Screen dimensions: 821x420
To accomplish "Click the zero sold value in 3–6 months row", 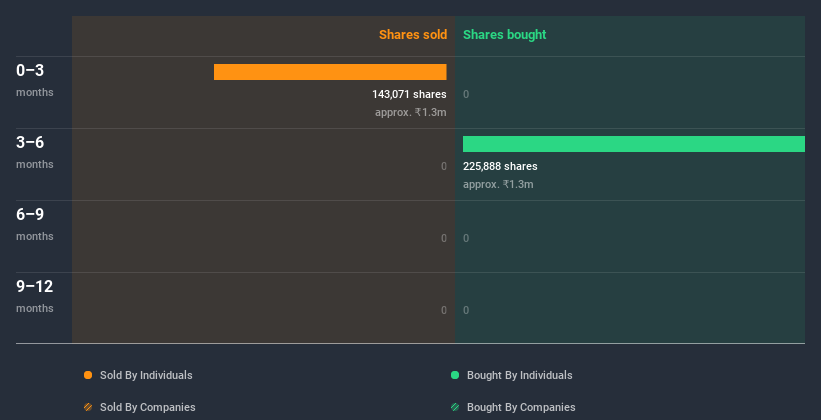I will 443,166.
